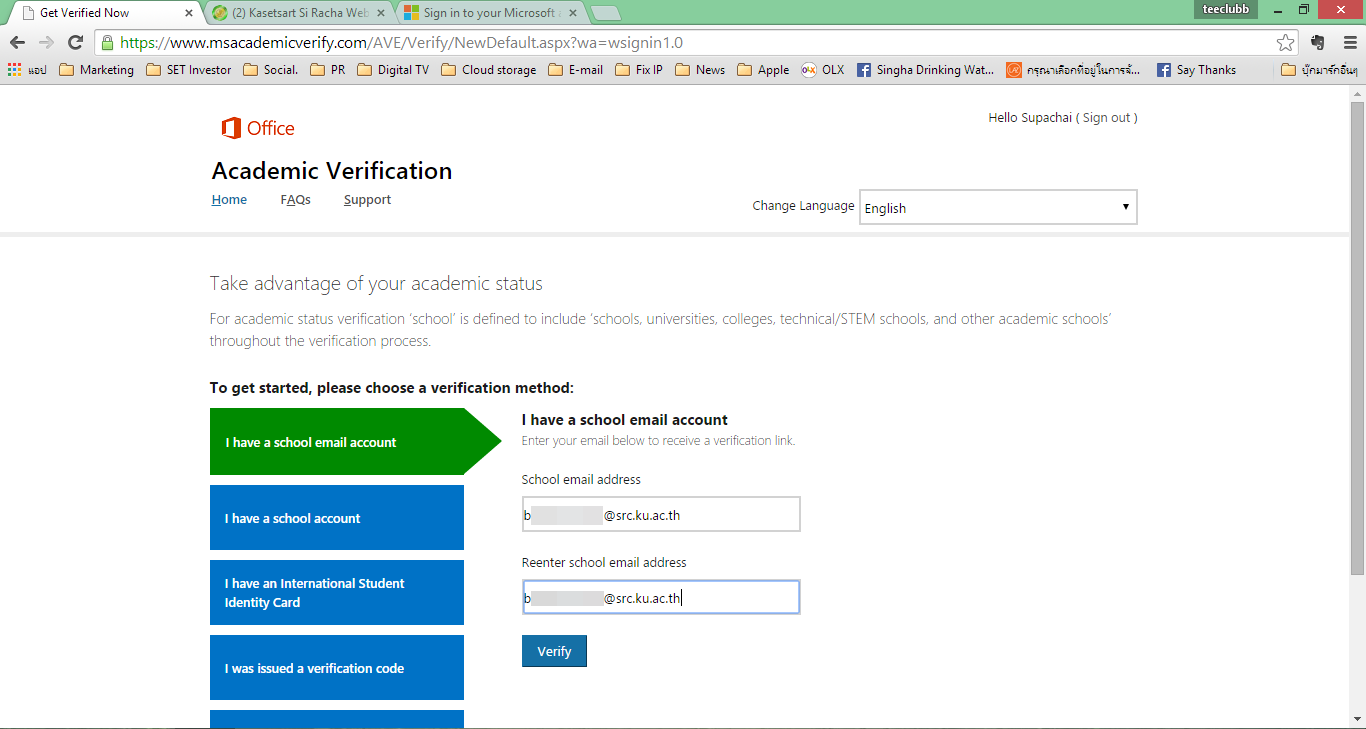1366x729 pixels.
Task: Click the browser address bar URL
Action: click(x=401, y=43)
